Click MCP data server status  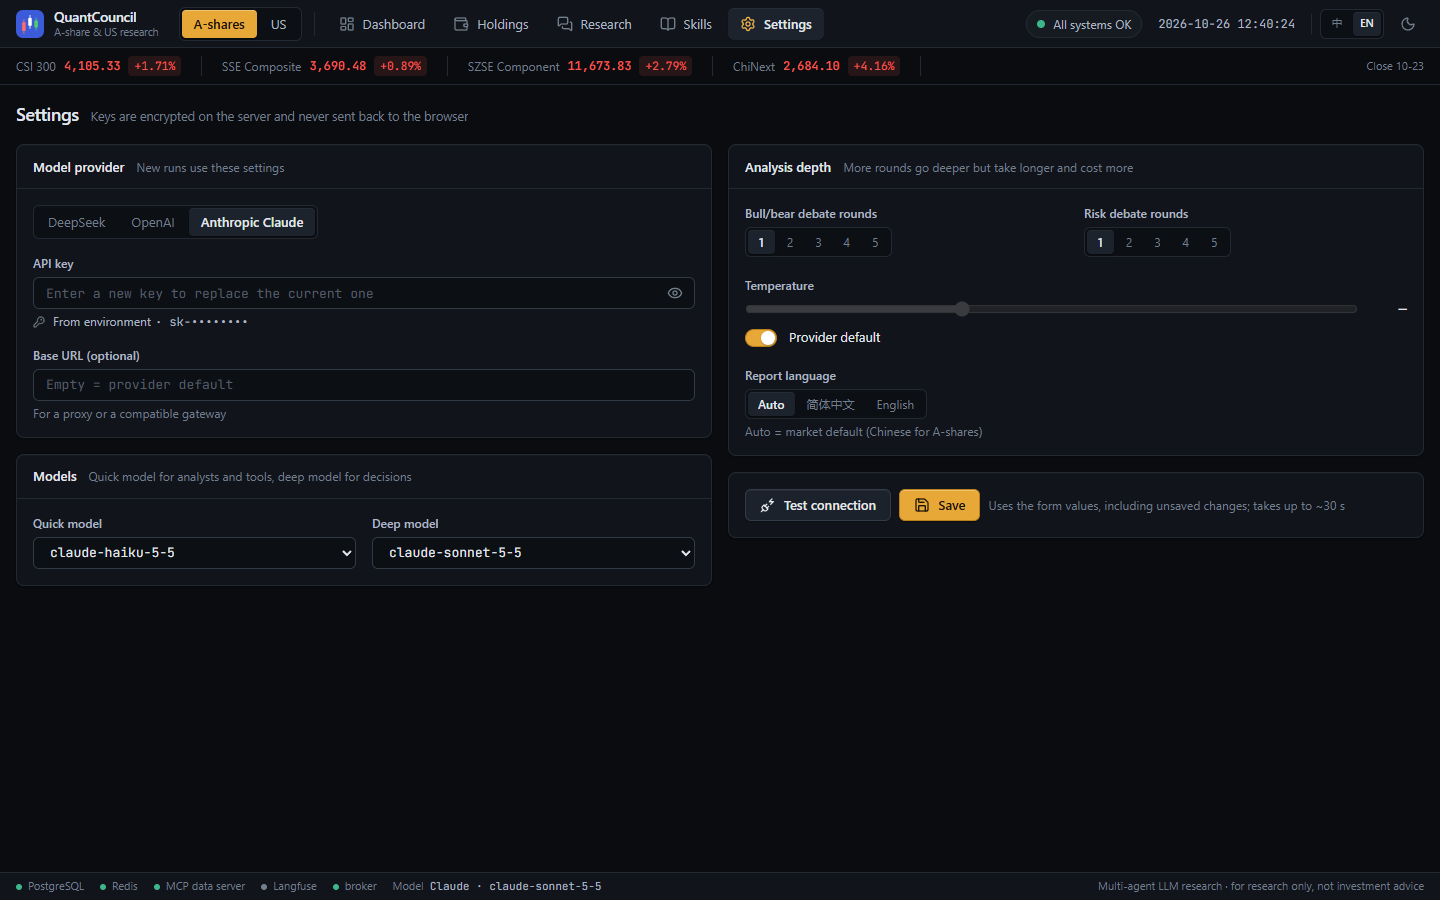[199, 886]
